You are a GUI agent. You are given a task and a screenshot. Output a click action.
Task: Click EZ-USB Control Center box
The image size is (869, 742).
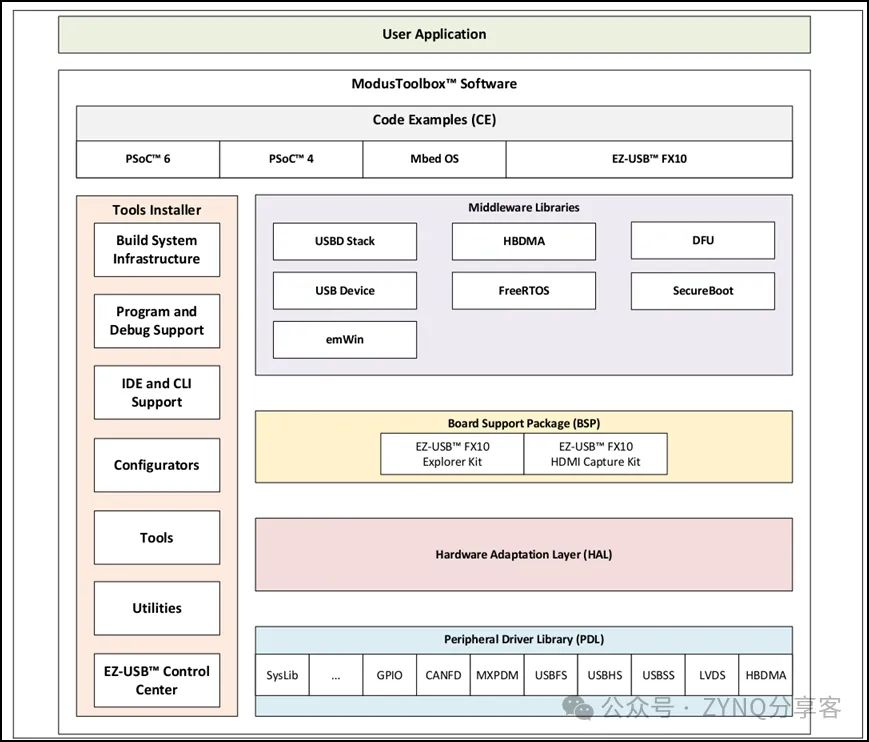point(157,680)
